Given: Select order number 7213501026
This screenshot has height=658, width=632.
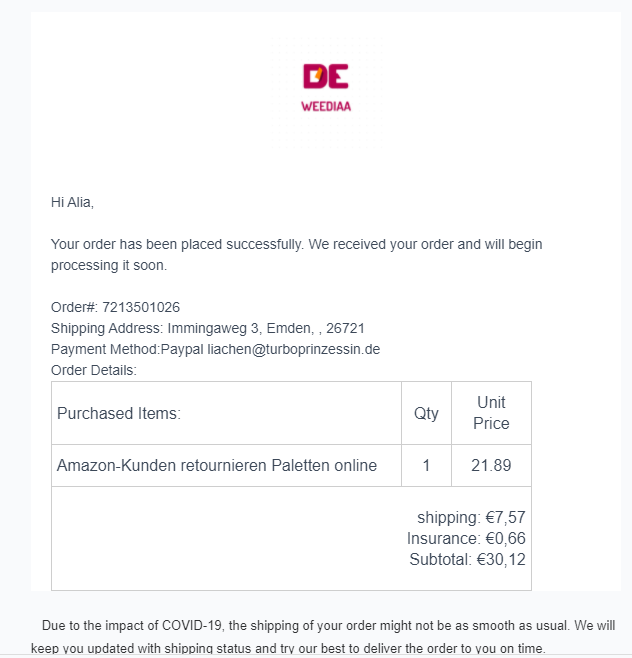Looking at the screenshot, I should click(x=141, y=307).
